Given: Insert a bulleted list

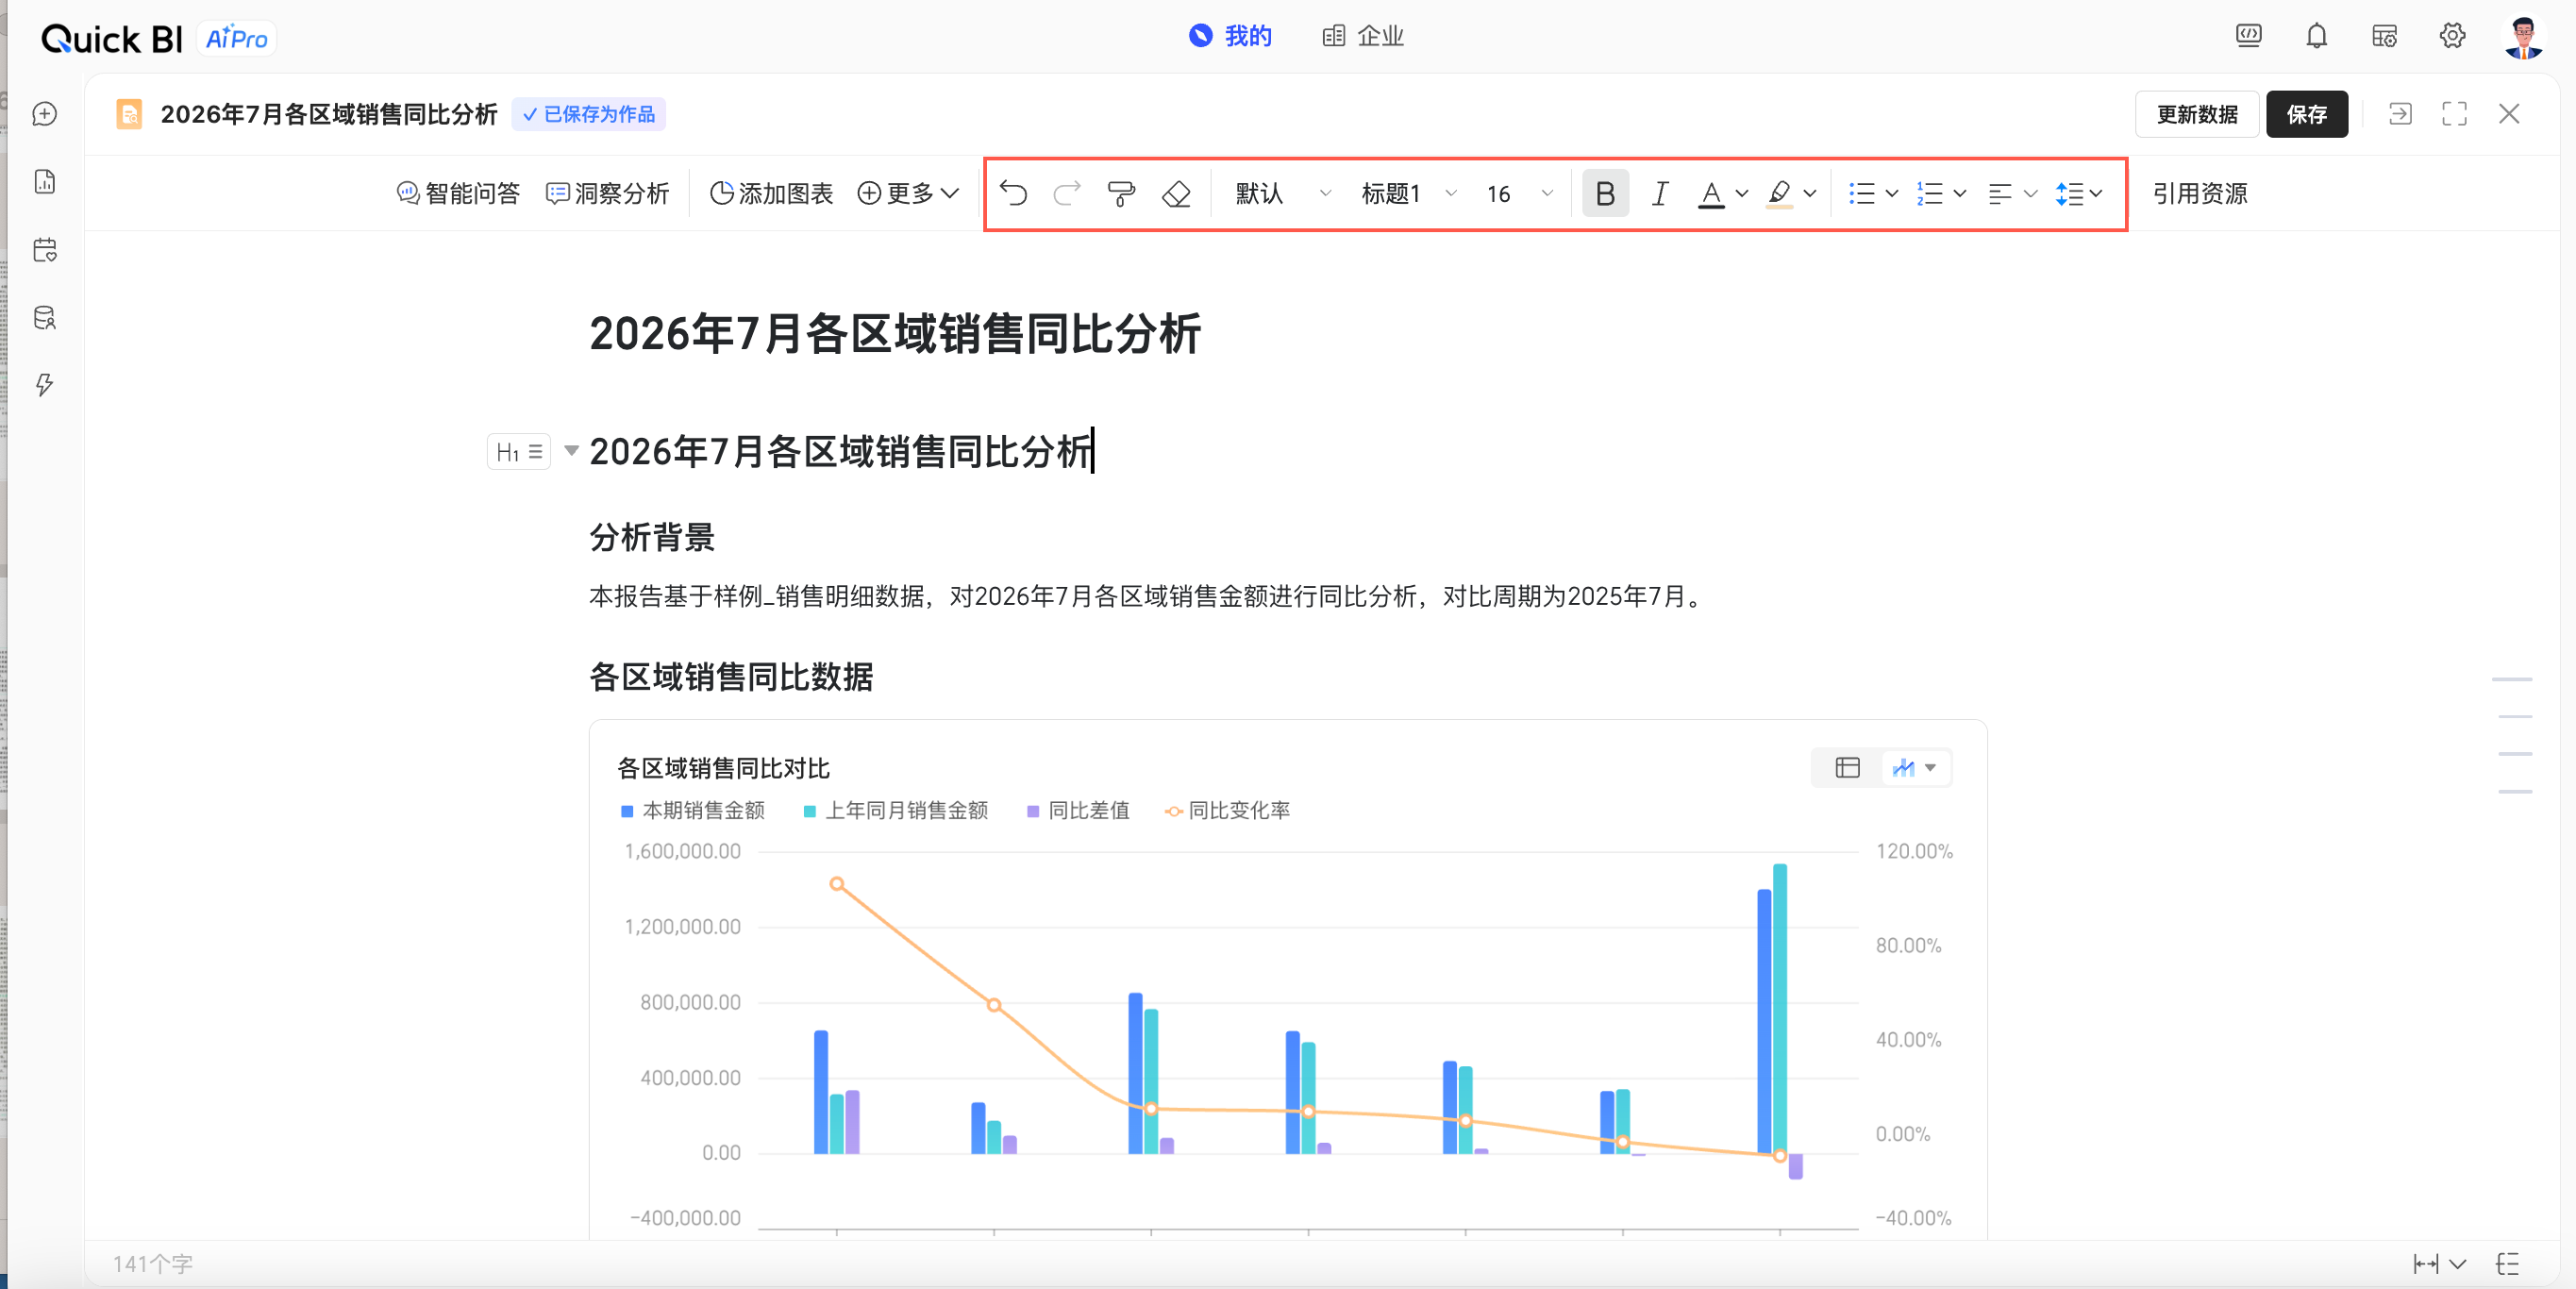Looking at the screenshot, I should pyautogui.click(x=1862, y=193).
